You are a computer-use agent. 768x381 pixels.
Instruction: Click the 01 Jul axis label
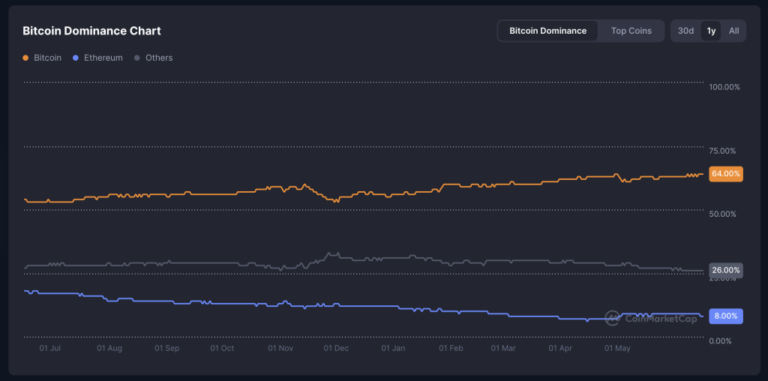pyautogui.click(x=50, y=348)
